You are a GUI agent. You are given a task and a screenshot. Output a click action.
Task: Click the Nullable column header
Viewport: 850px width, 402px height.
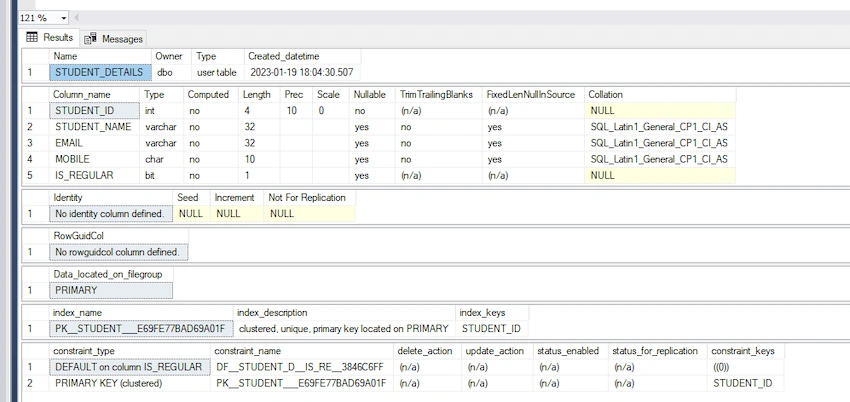[372, 94]
